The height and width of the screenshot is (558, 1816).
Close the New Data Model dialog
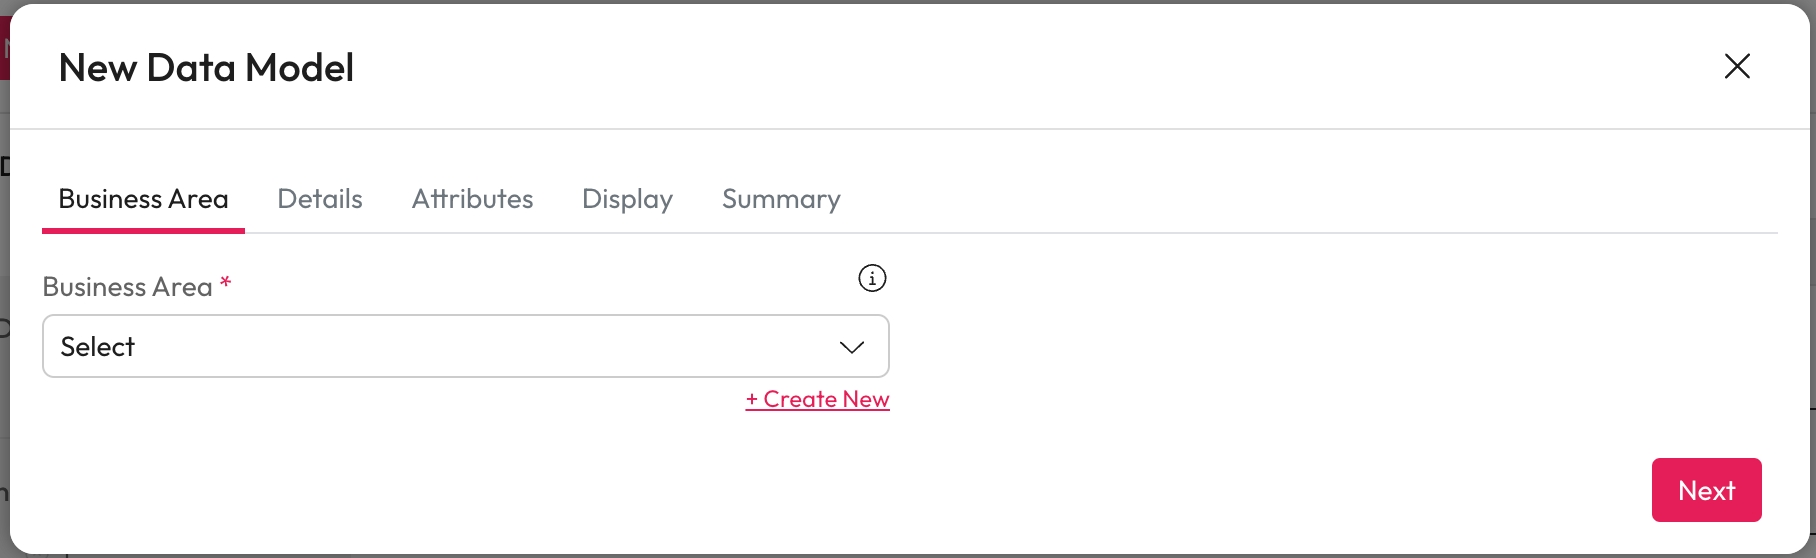(1737, 66)
